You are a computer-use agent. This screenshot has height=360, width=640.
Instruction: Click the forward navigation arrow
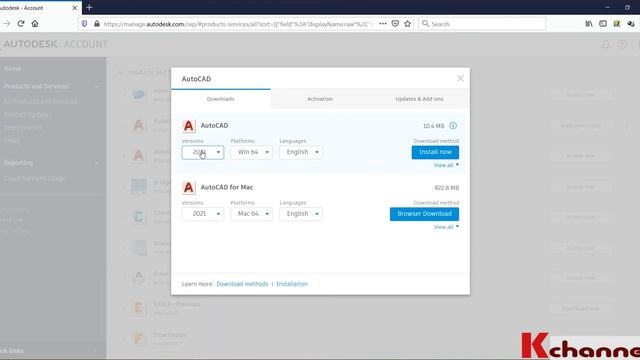click(x=7, y=24)
